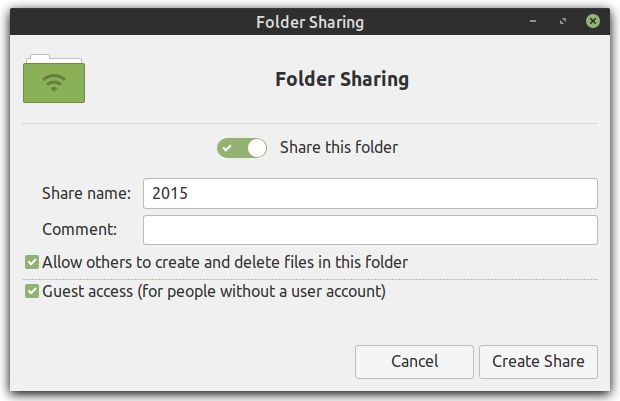The width and height of the screenshot is (620, 401).
Task: Disable the Guest access checkbox
Action: click(x=32, y=291)
